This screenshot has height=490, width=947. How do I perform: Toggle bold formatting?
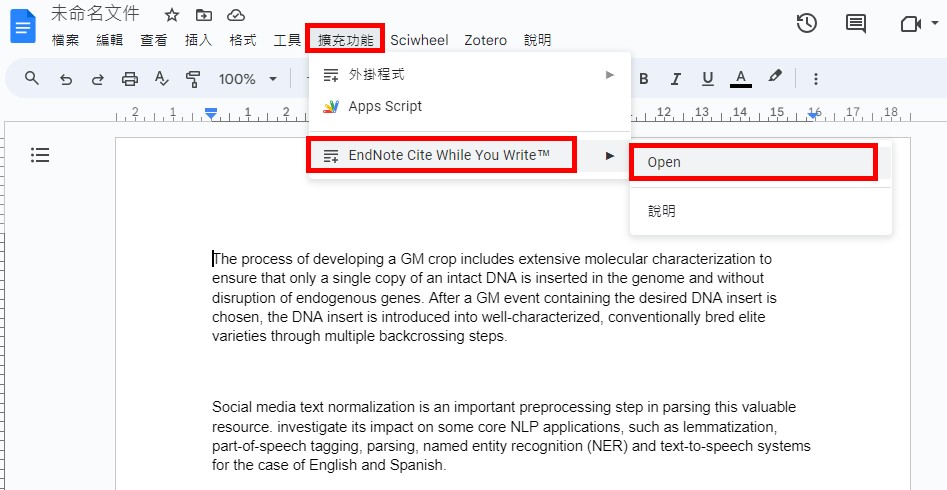[644, 79]
